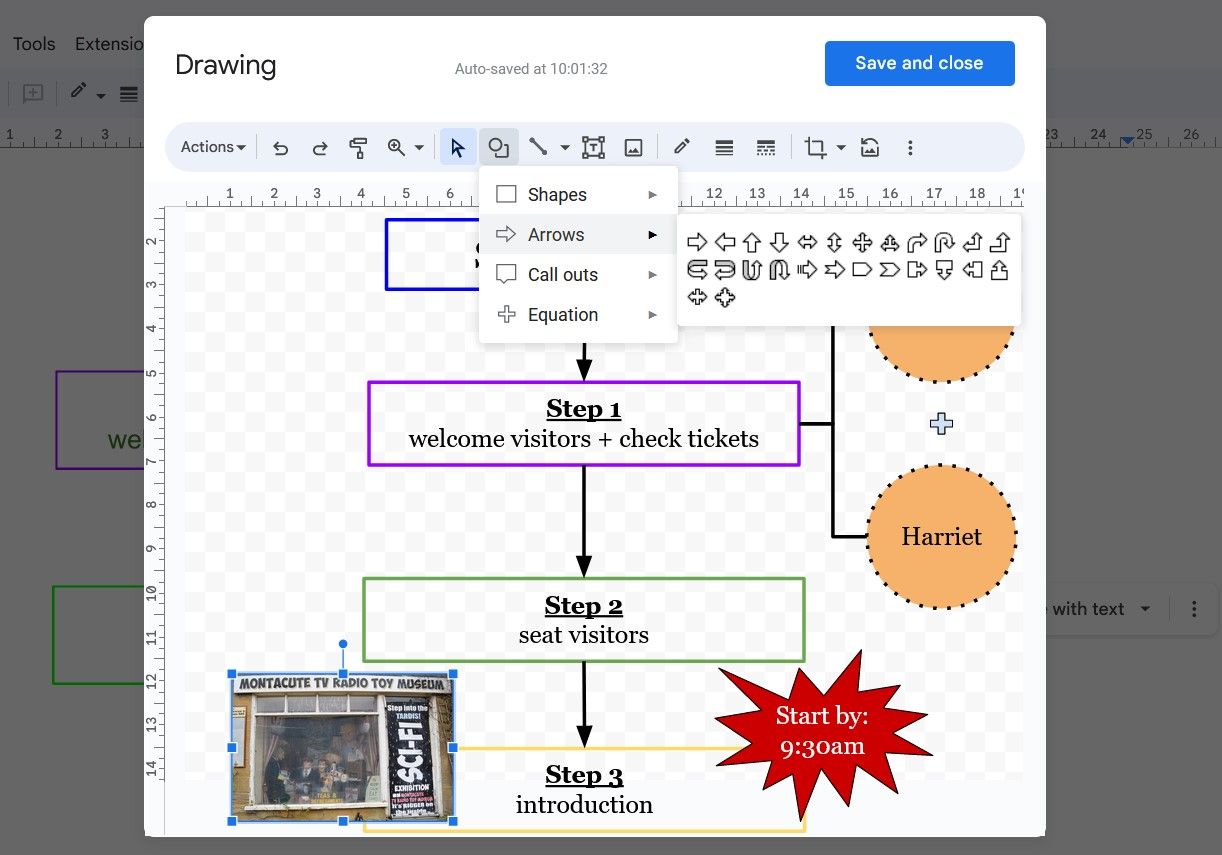Click the Montacute TV Radio Toy Museum image thumbnail
The height and width of the screenshot is (855, 1222).
click(343, 748)
